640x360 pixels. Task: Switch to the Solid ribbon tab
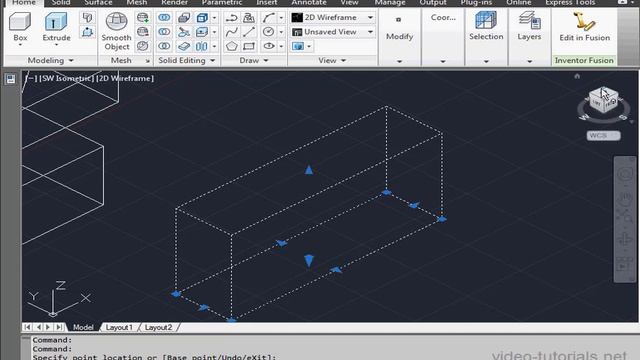[61, 3]
